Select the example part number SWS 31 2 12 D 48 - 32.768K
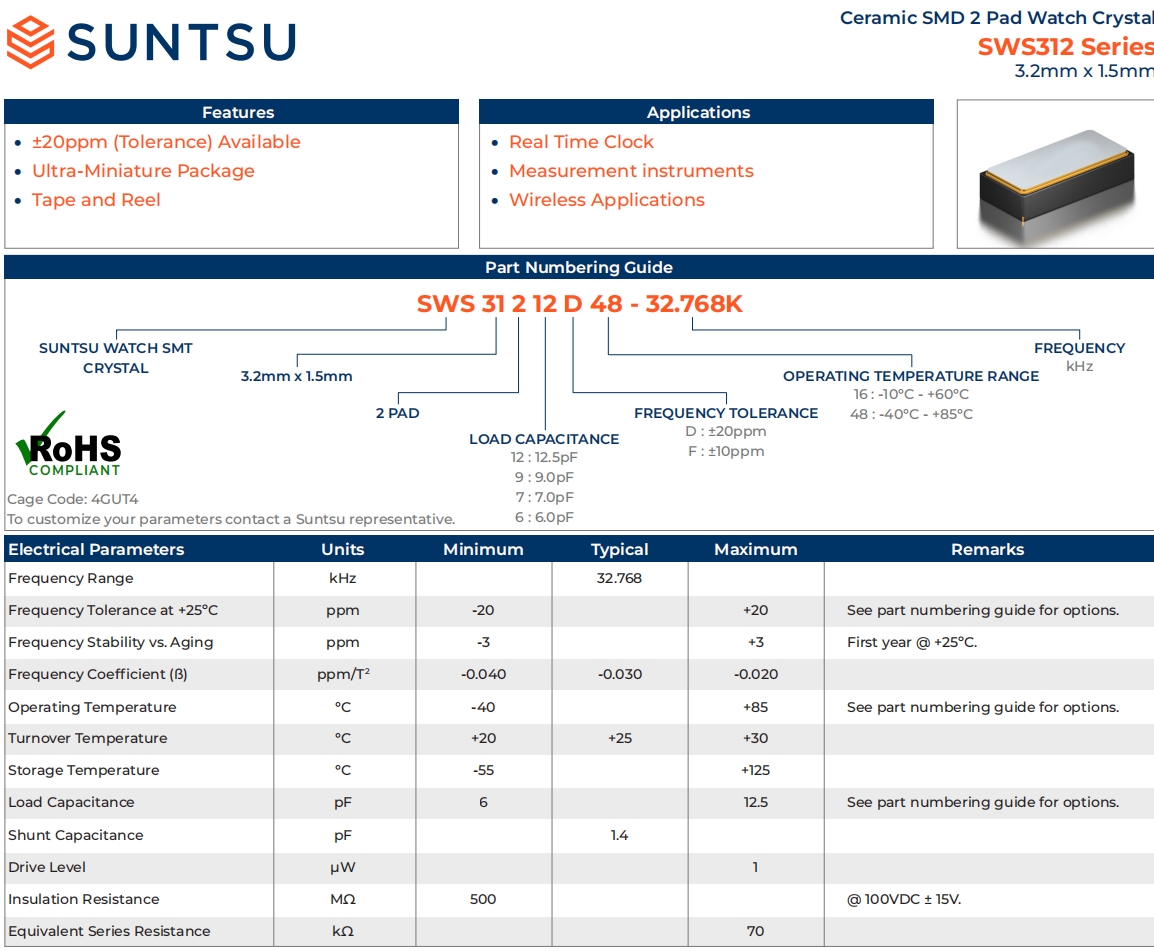The width and height of the screenshot is (1154, 951). click(579, 304)
